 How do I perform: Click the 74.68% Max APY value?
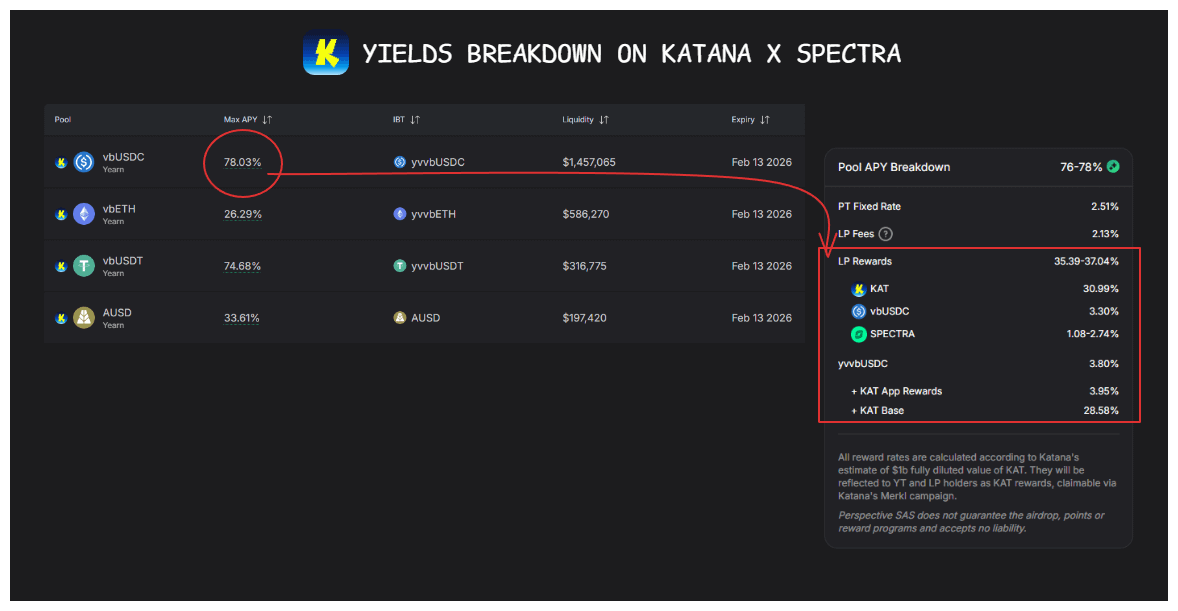click(x=243, y=266)
